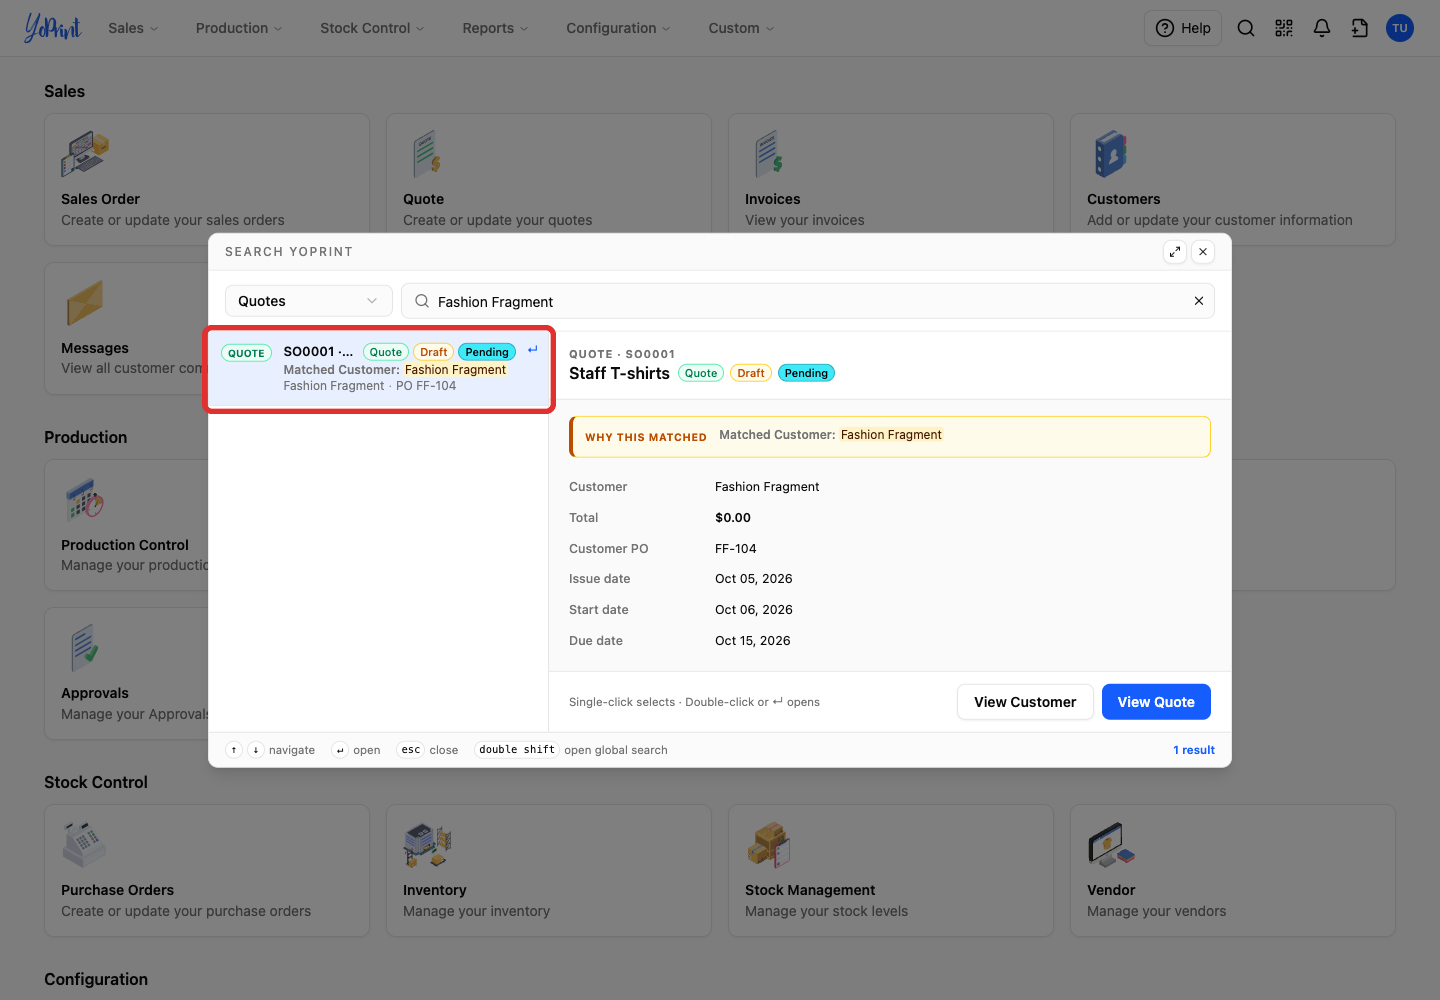Click the Sales Order card icon
1440x1000 pixels.
point(85,155)
